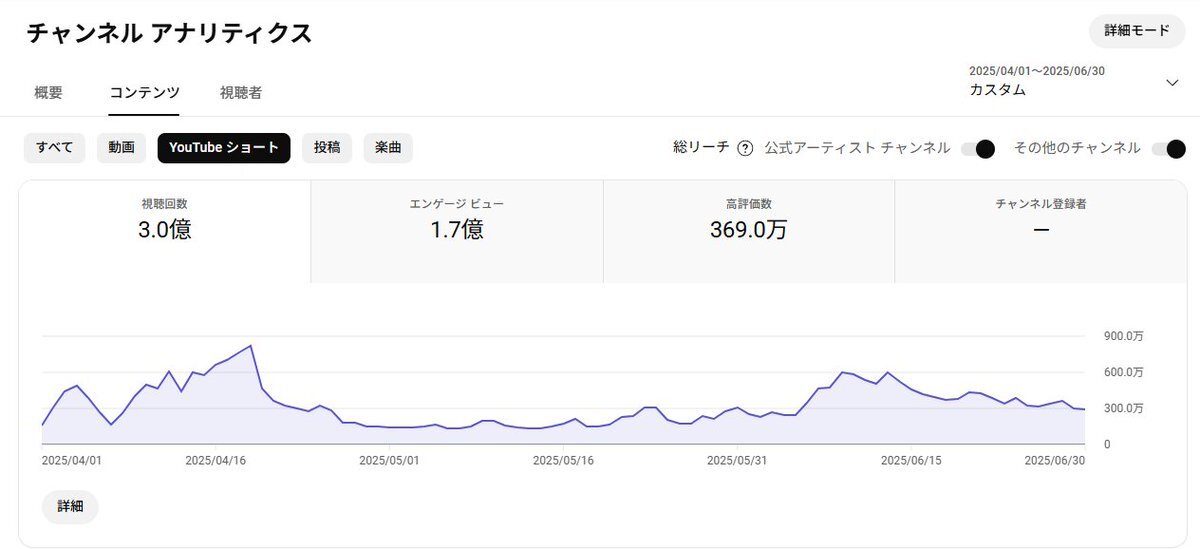Select the 投稿 filter chip
1200x549 pixels.
327,148
